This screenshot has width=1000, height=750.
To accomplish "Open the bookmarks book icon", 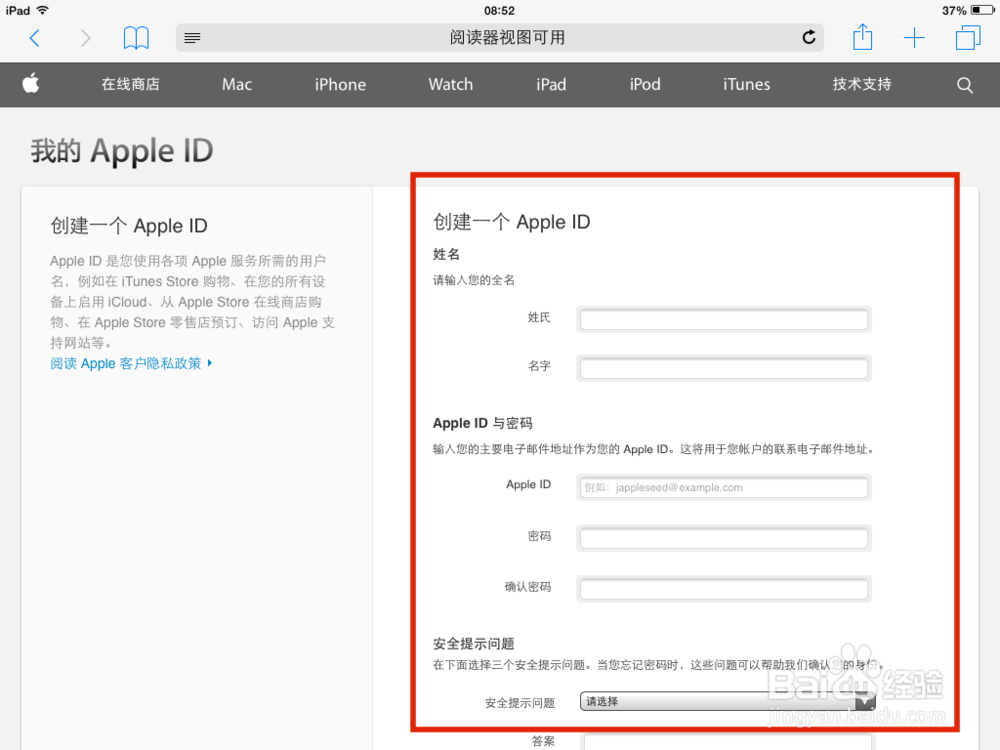I will click(136, 38).
